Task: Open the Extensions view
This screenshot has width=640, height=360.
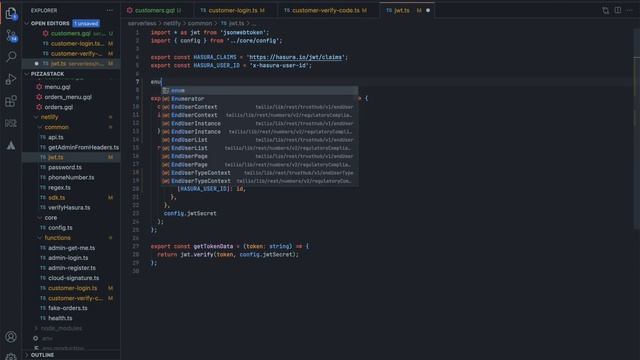Action: (x=11, y=101)
